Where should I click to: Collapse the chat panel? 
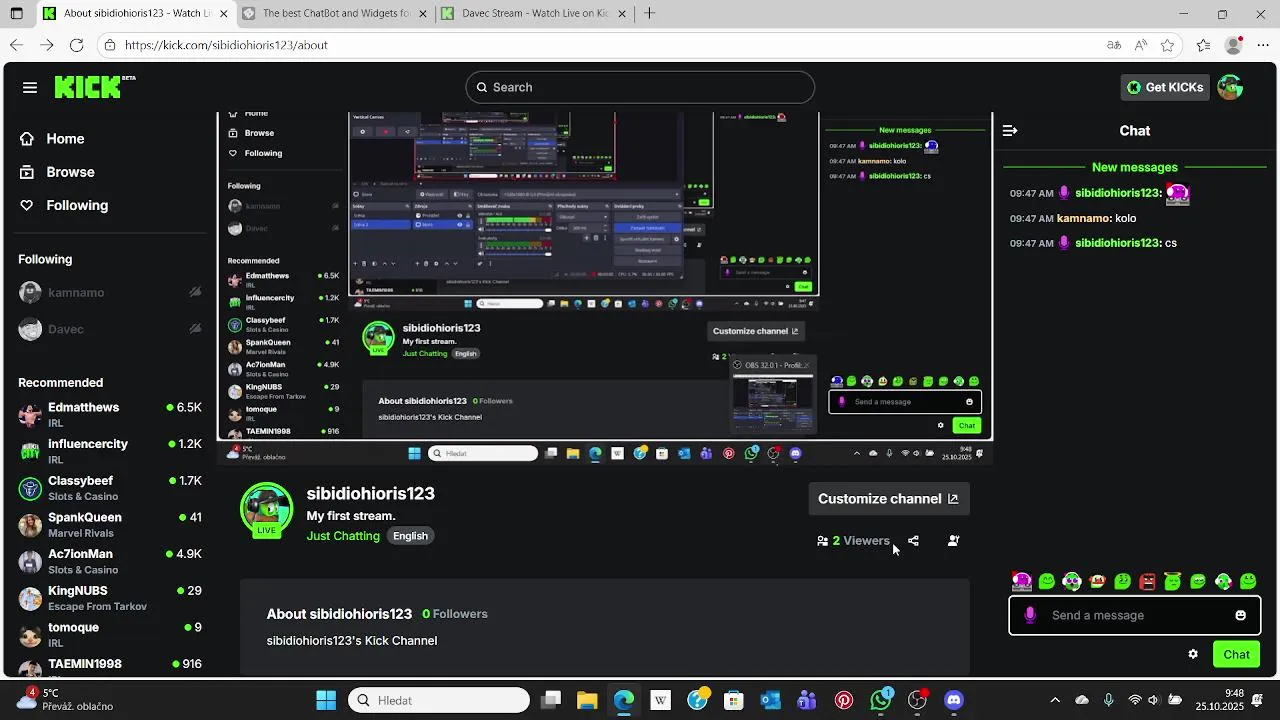pos(1010,131)
